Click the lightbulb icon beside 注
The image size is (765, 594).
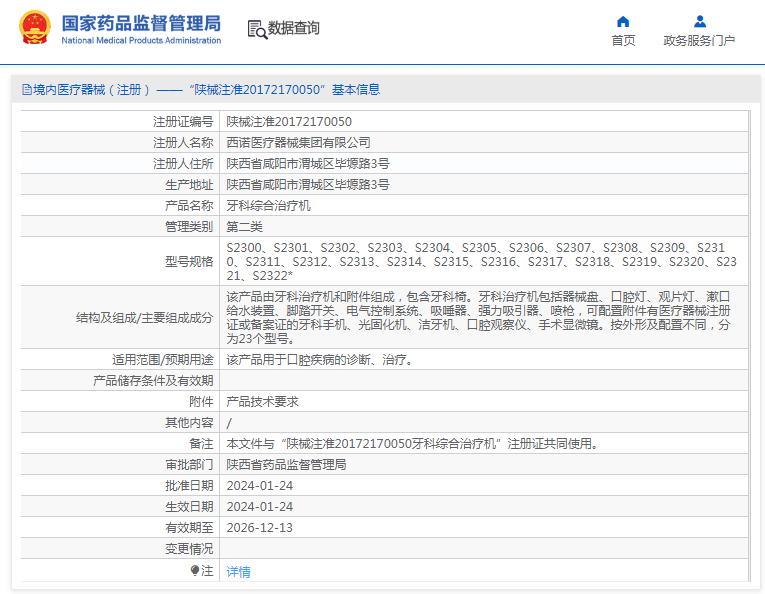click(195, 570)
